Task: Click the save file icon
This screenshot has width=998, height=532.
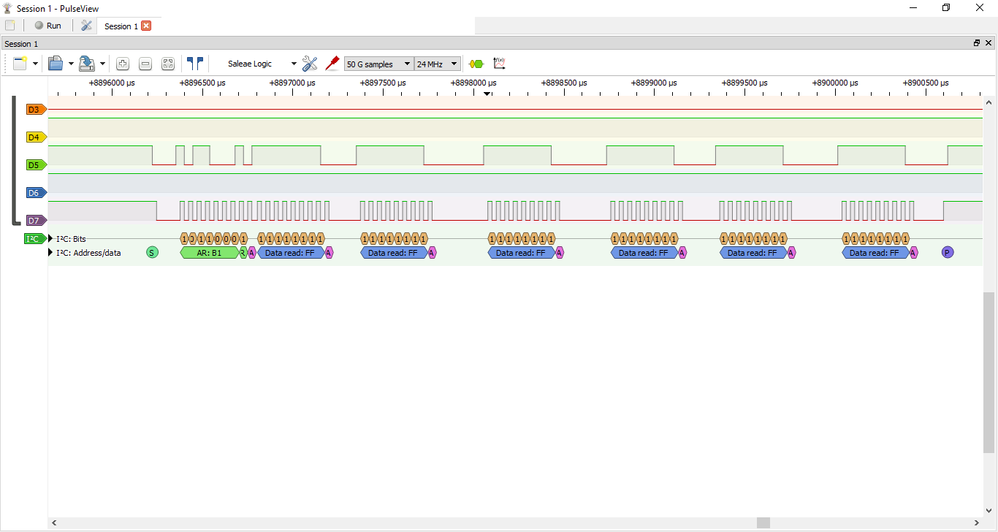Action: (87, 63)
